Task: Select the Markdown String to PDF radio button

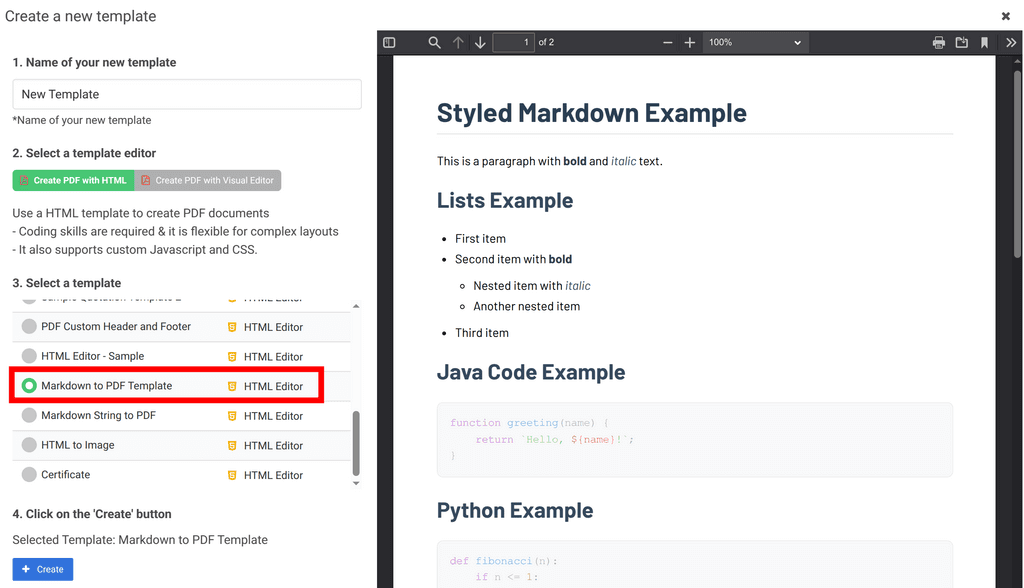Action: tap(29, 416)
